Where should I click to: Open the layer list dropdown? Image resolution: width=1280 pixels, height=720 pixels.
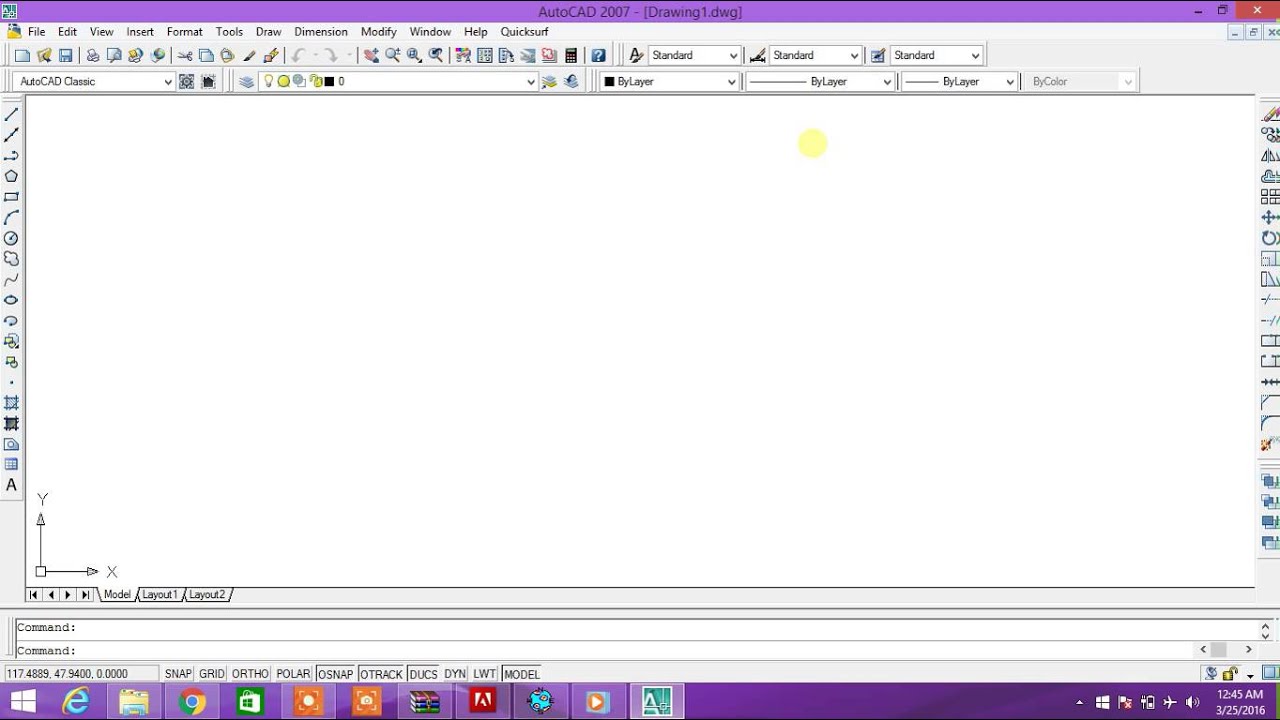pyautogui.click(x=531, y=82)
